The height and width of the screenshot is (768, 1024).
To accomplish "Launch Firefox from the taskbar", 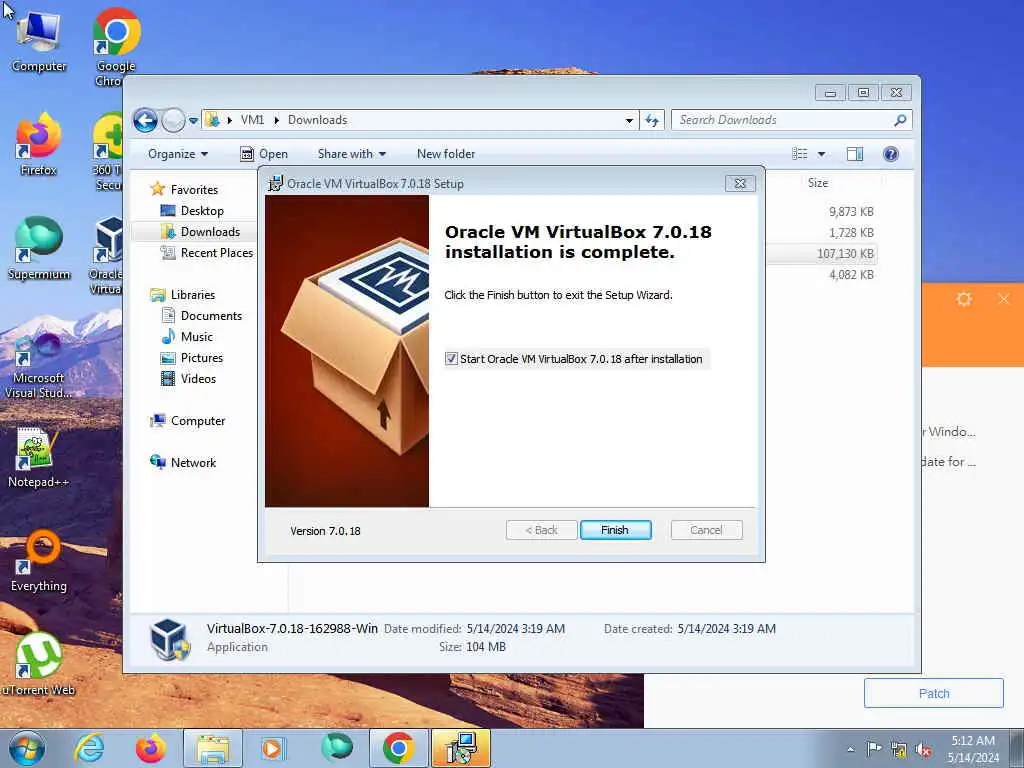I will [150, 748].
